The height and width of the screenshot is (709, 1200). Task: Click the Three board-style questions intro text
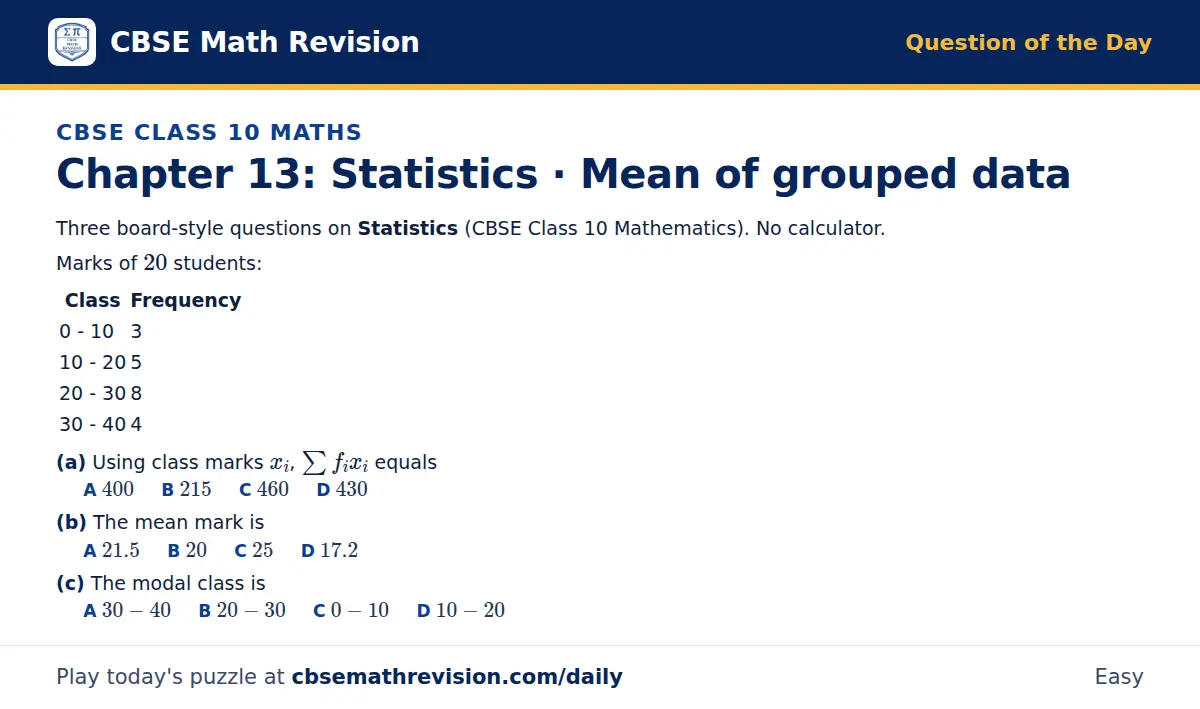click(x=470, y=228)
